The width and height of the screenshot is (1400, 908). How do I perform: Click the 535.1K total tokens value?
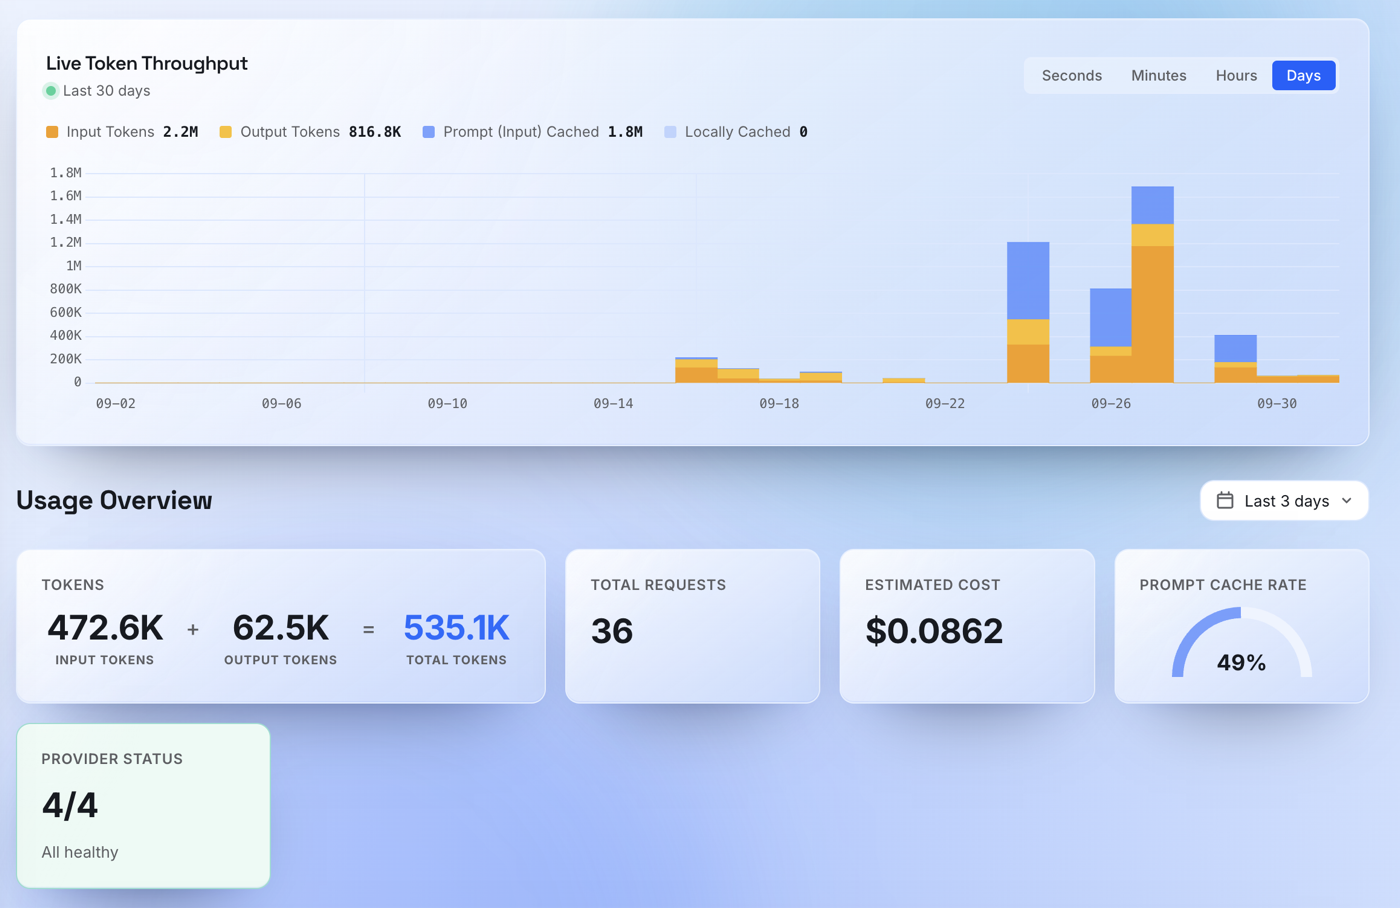[456, 628]
